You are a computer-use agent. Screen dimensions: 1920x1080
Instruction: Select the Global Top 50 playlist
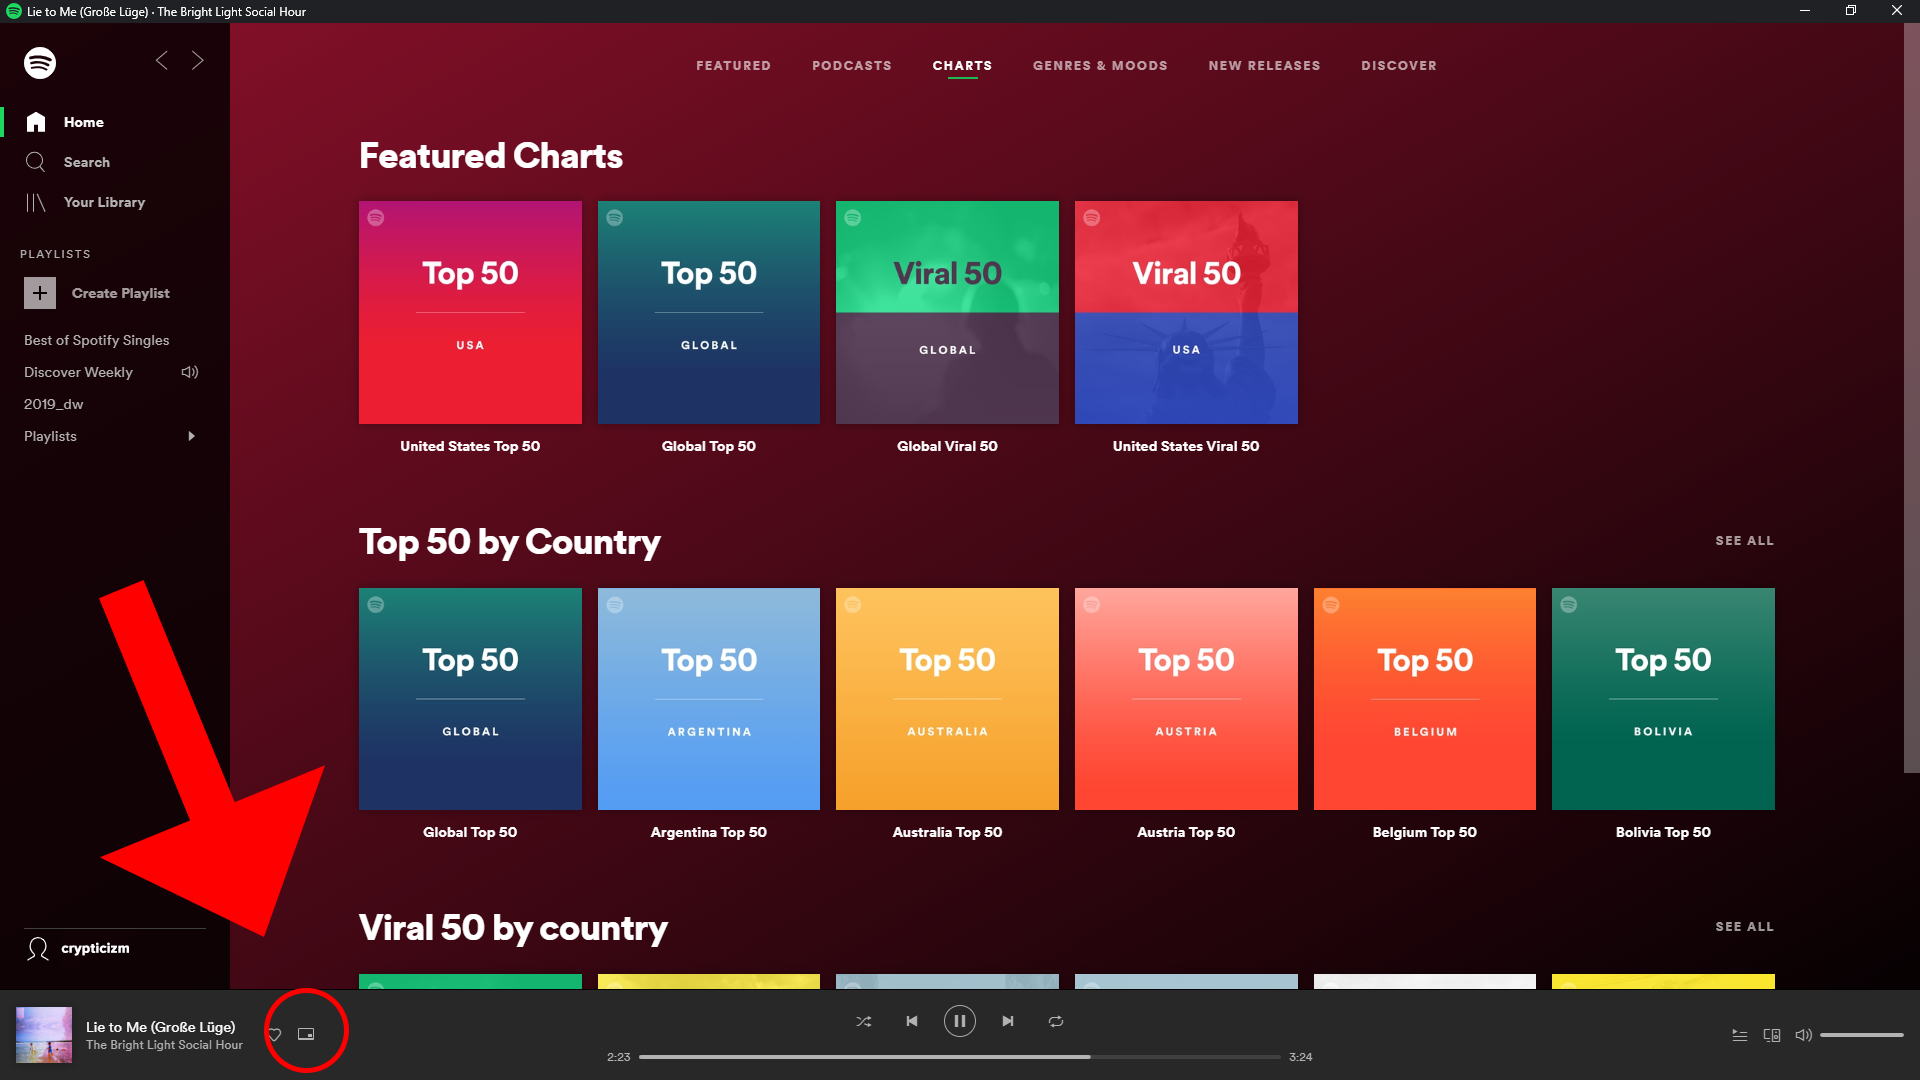(469, 699)
